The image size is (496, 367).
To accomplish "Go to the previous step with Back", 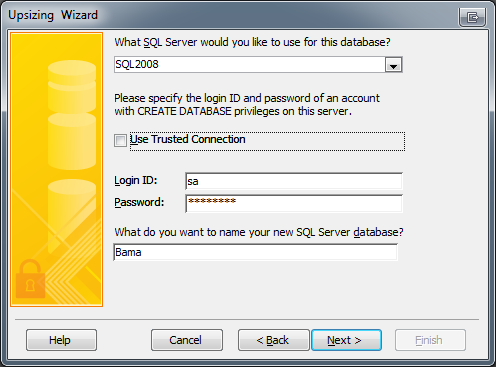I will pyautogui.click(x=274, y=340).
